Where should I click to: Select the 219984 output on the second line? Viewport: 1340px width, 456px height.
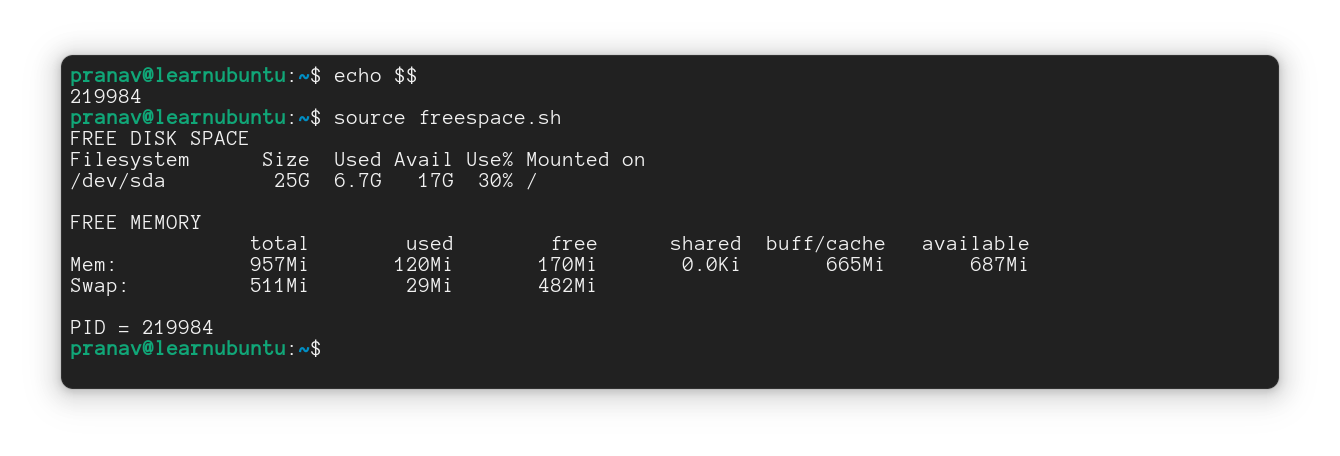(105, 97)
